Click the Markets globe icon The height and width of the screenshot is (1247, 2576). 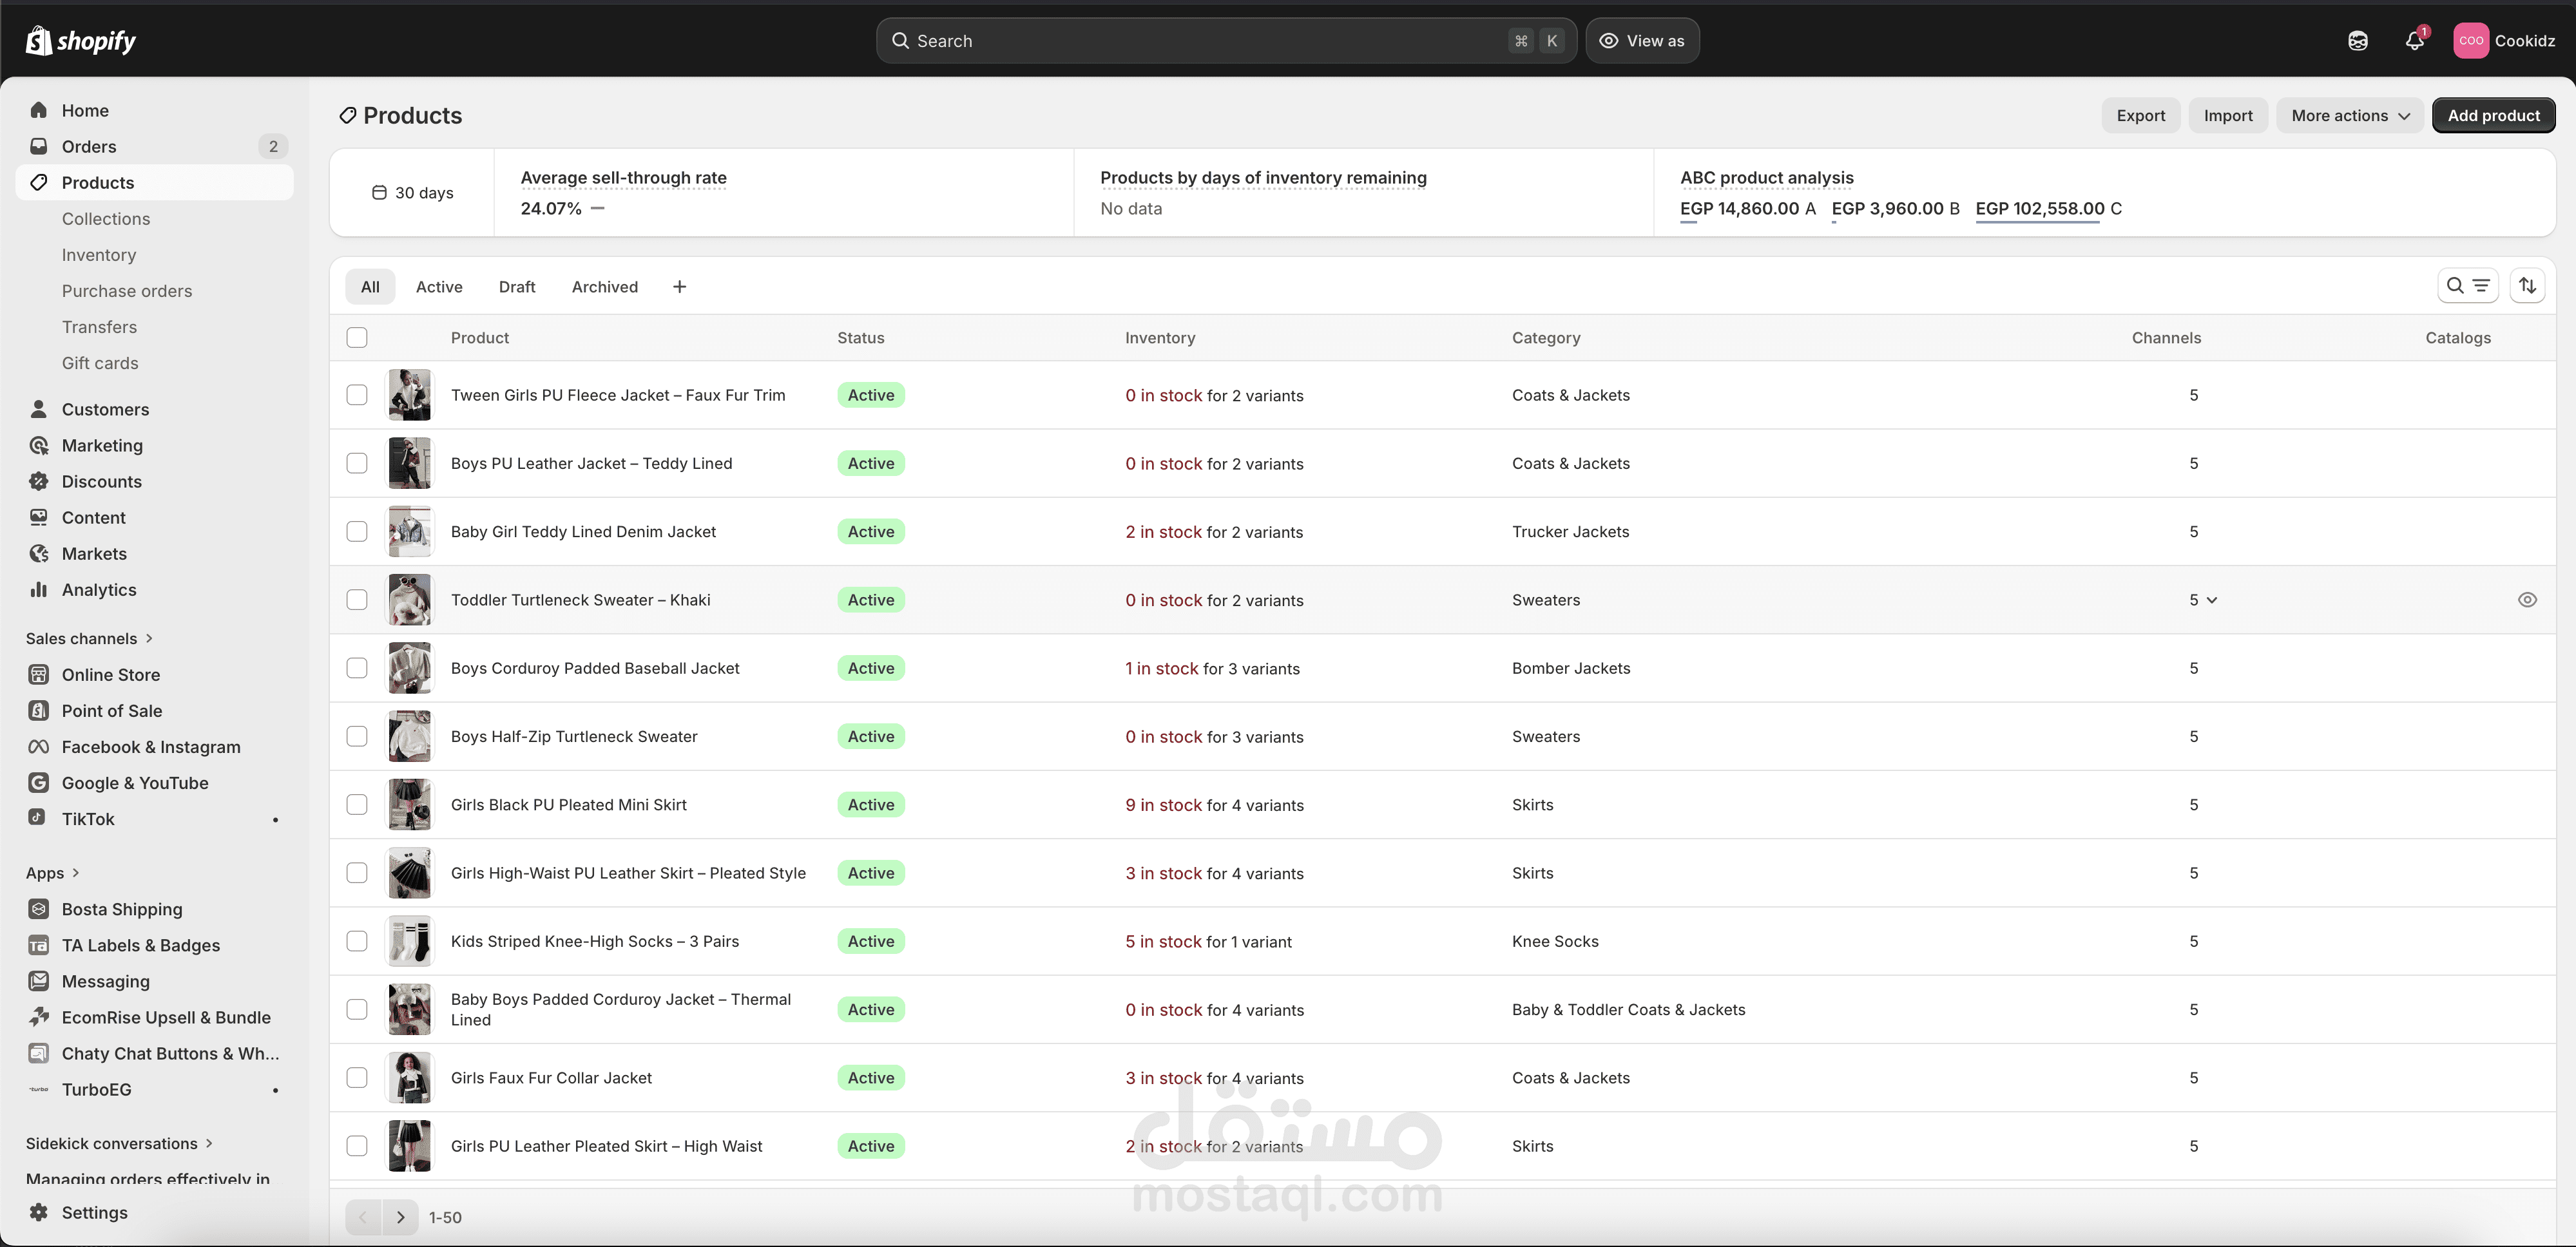pyautogui.click(x=39, y=553)
